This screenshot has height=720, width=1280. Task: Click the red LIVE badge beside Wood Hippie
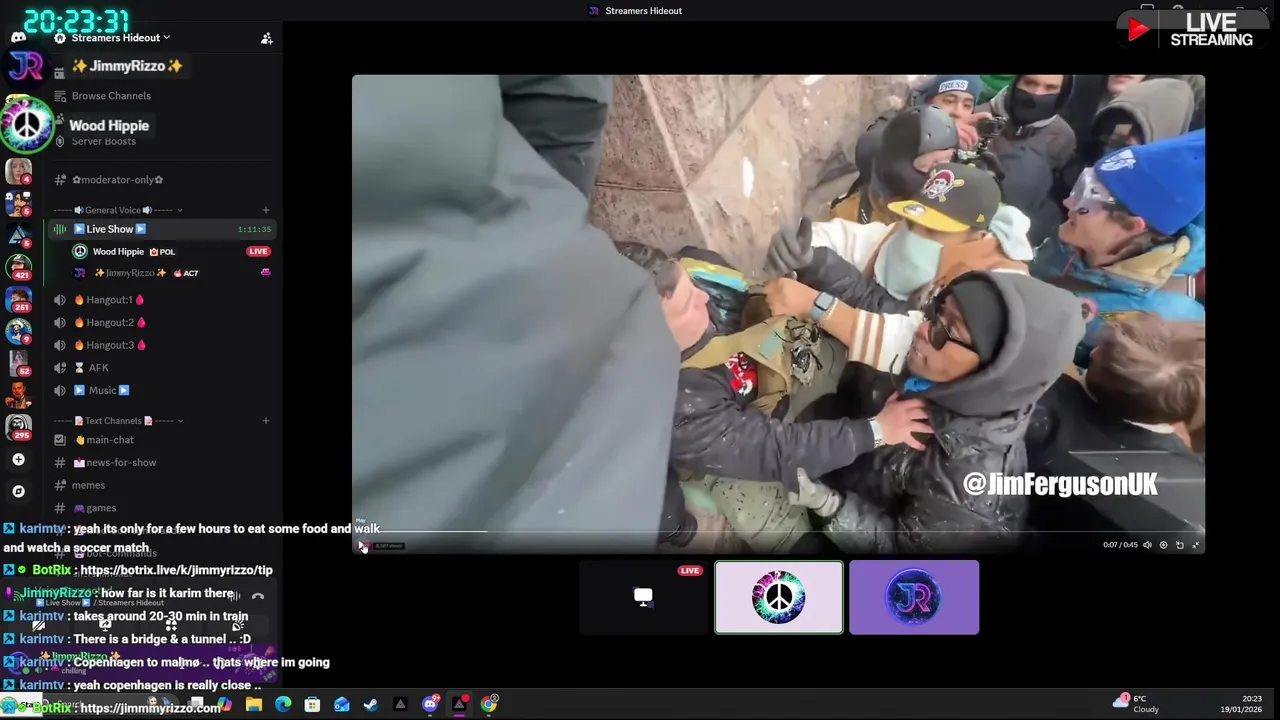click(x=258, y=252)
